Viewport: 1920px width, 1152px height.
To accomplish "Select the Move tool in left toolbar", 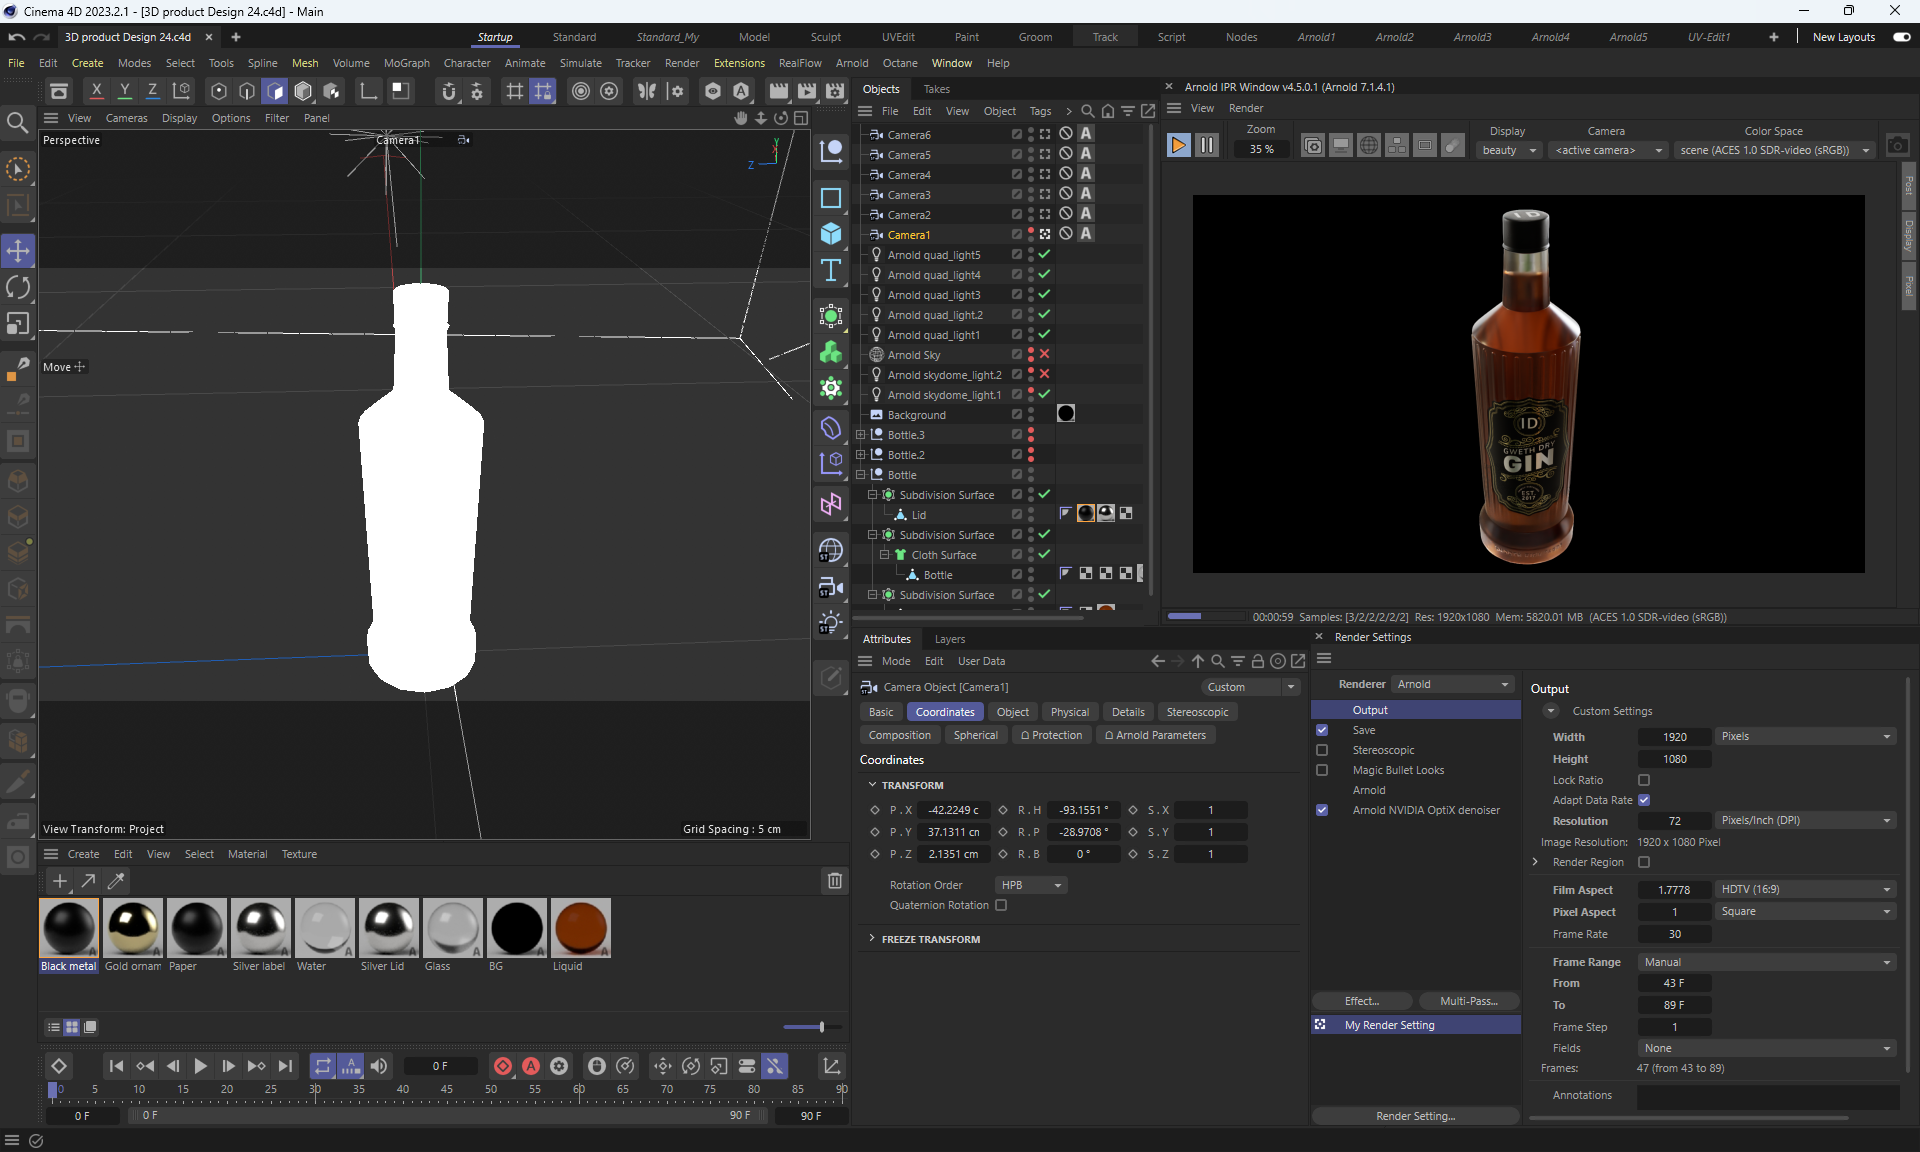I will point(18,251).
